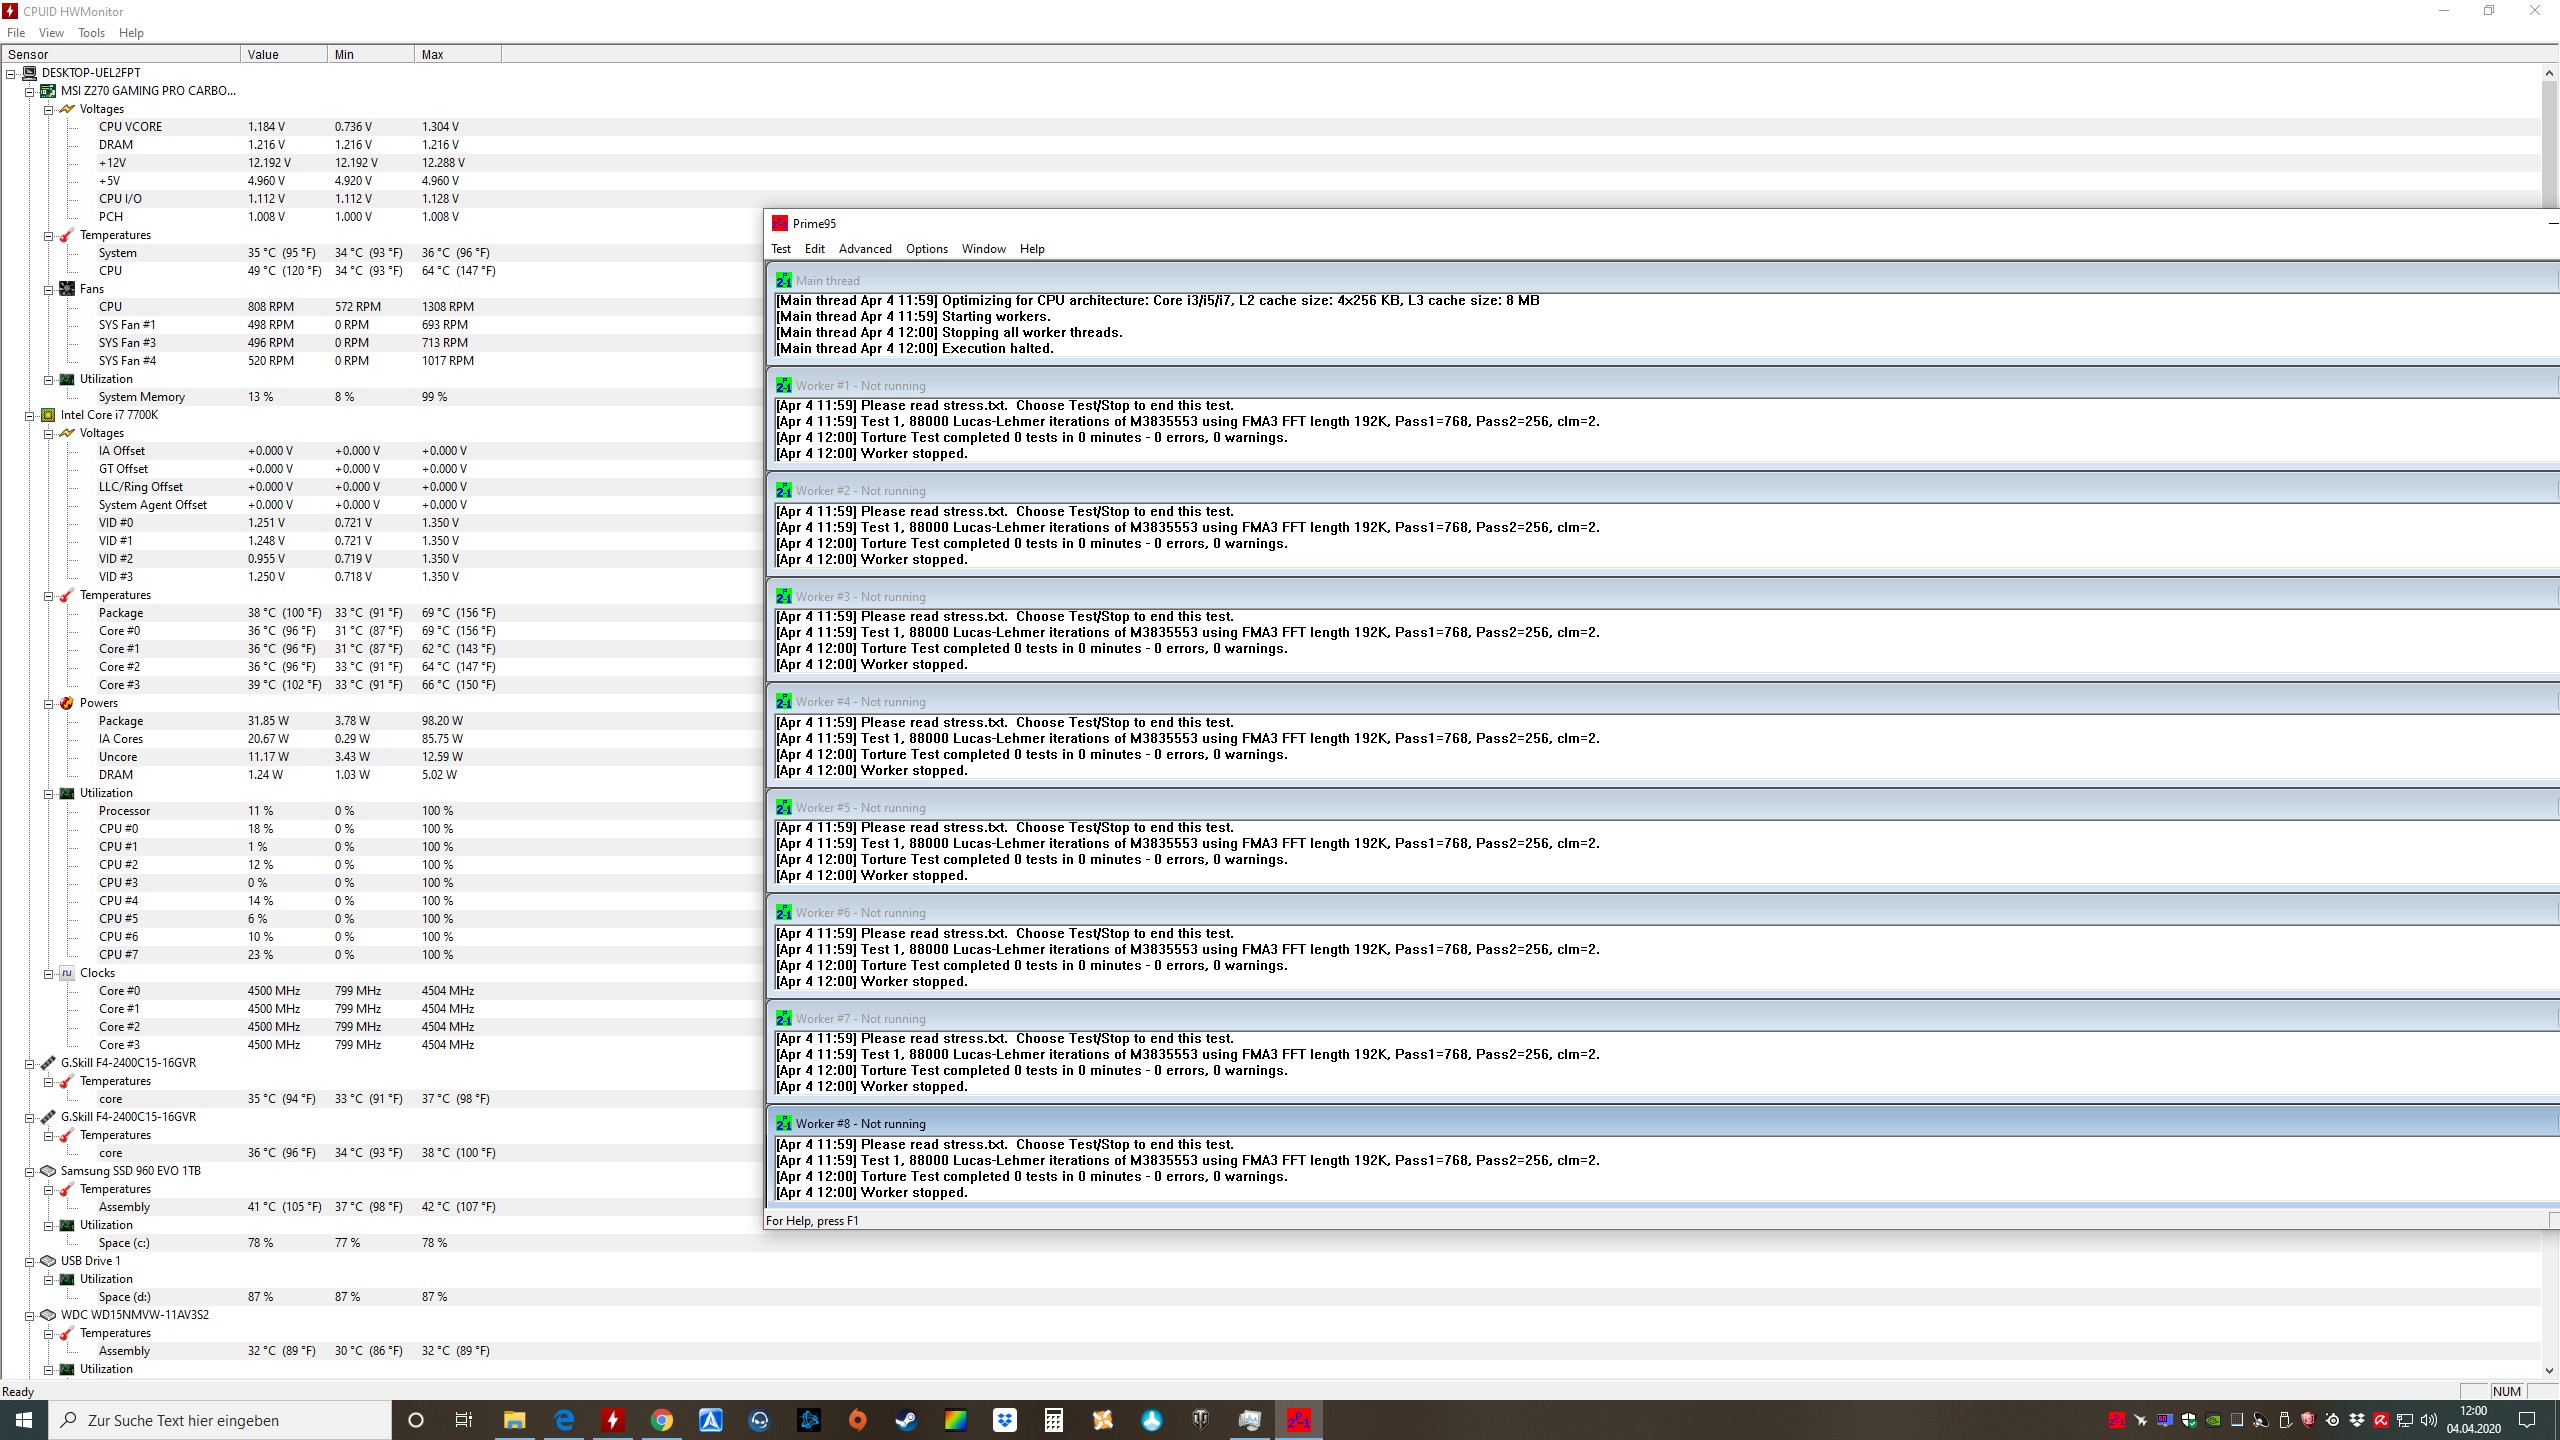Open the Calculator taskbar icon
This screenshot has width=2560, height=1440.
[1053, 1420]
